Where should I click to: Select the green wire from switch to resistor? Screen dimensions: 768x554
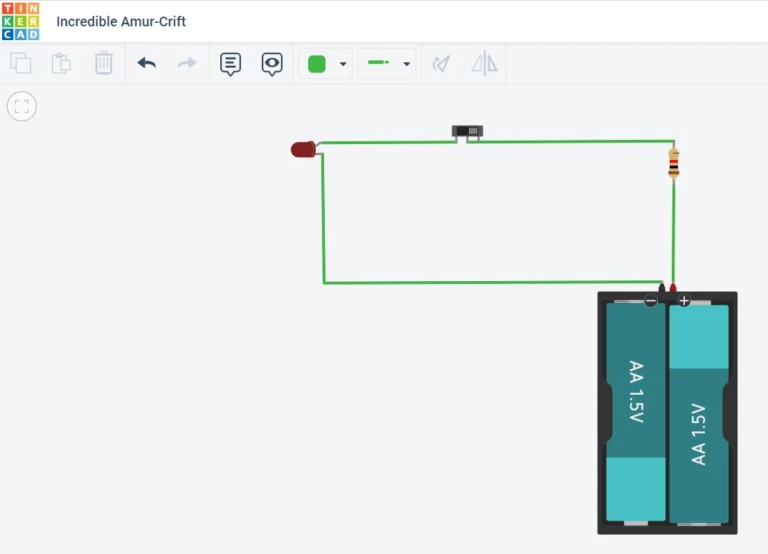pyautogui.click(x=571, y=142)
